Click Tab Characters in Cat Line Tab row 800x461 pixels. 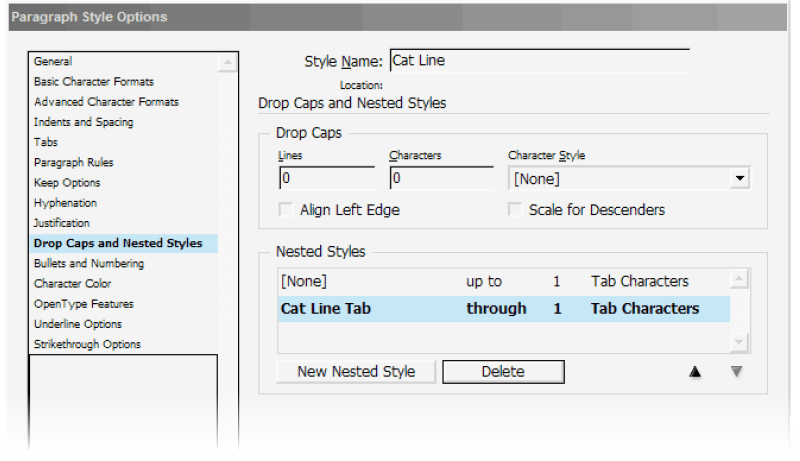(x=645, y=309)
